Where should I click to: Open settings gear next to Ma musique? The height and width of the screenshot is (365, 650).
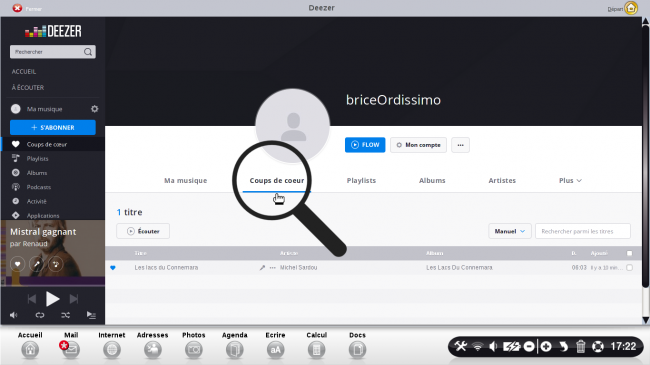(95, 109)
